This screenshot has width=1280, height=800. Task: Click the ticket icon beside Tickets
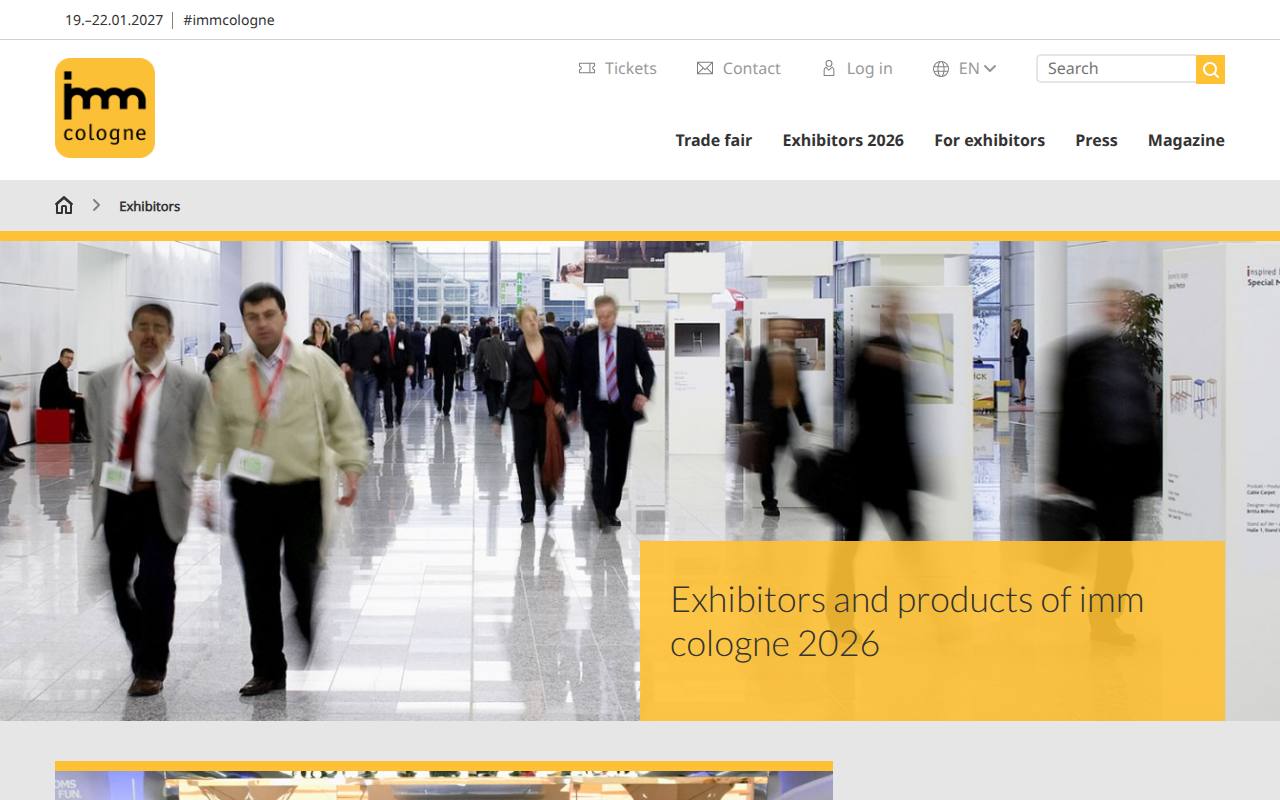tap(587, 68)
